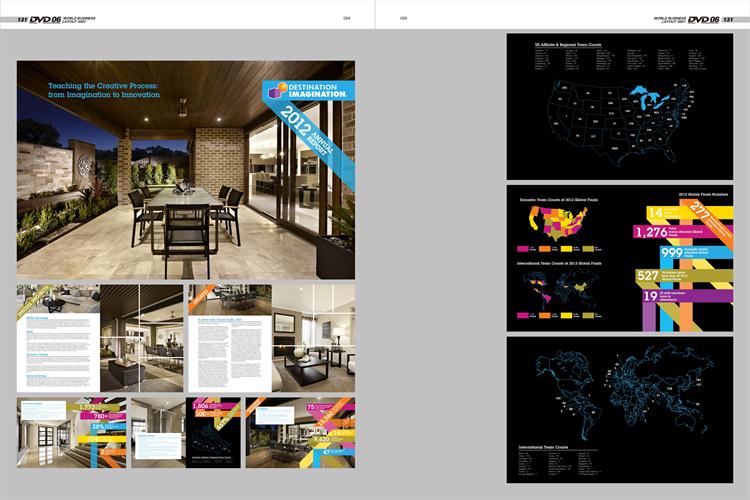Open the bottom-left spread thumbnail with staircase

point(72,433)
